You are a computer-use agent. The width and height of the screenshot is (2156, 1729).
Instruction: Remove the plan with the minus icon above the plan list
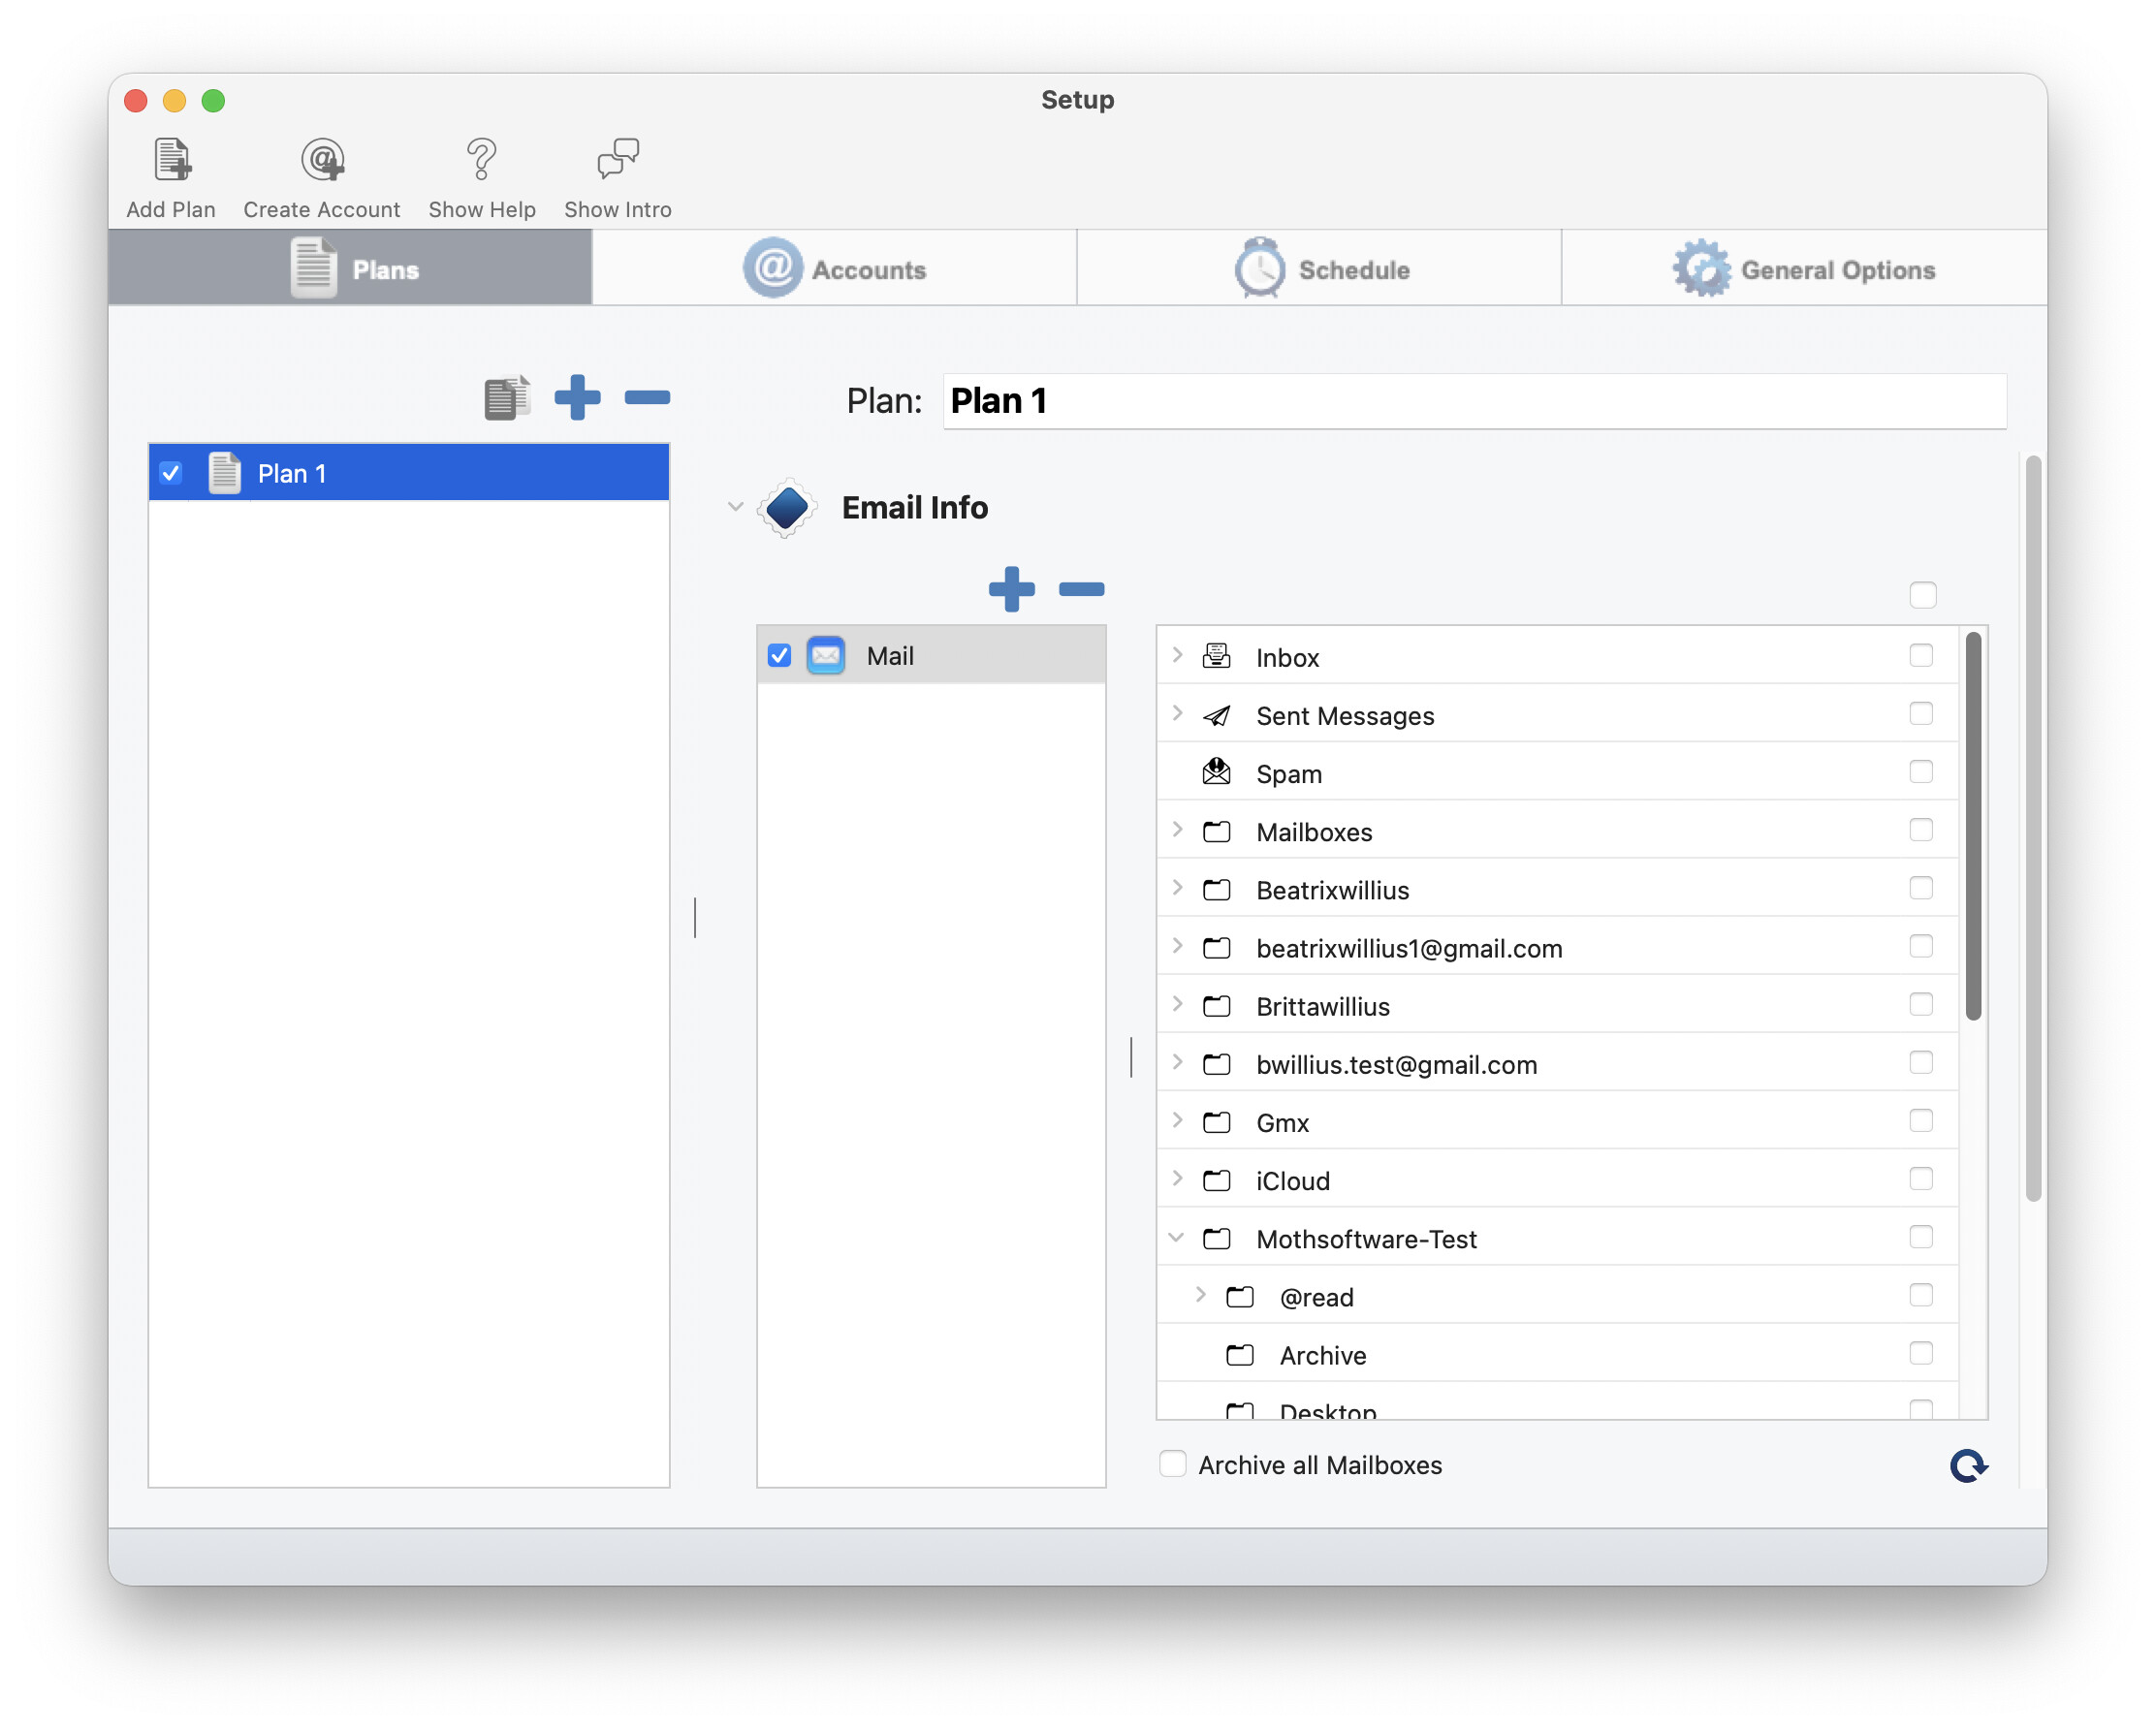[x=647, y=398]
